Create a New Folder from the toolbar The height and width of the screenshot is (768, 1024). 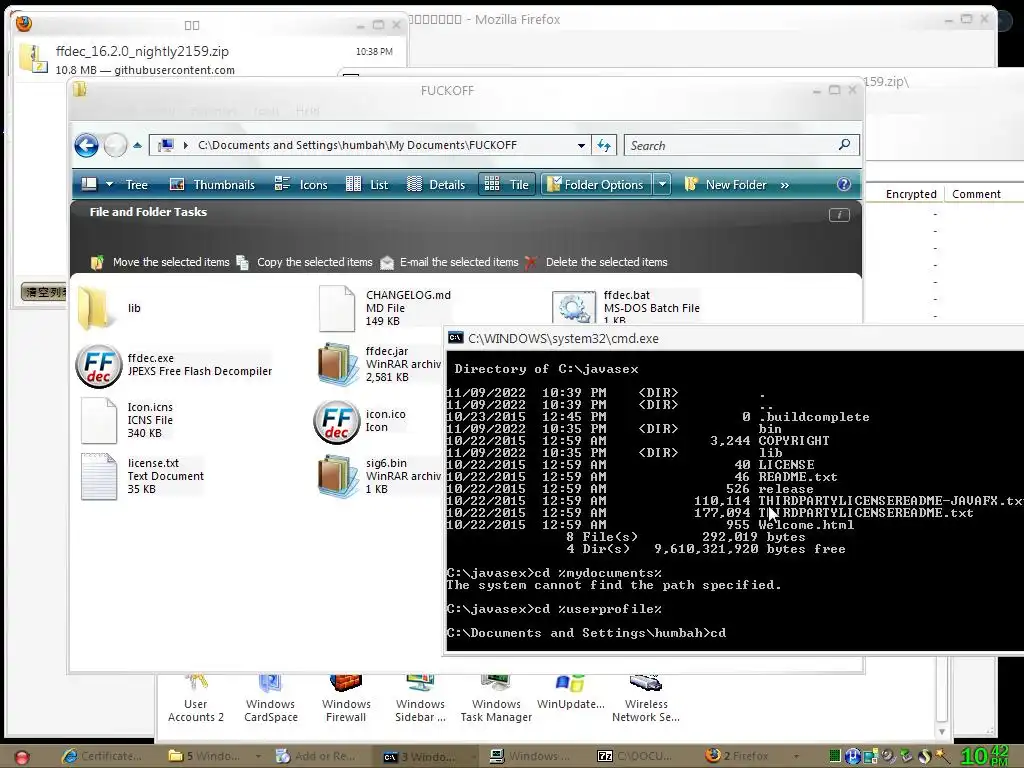click(x=726, y=185)
